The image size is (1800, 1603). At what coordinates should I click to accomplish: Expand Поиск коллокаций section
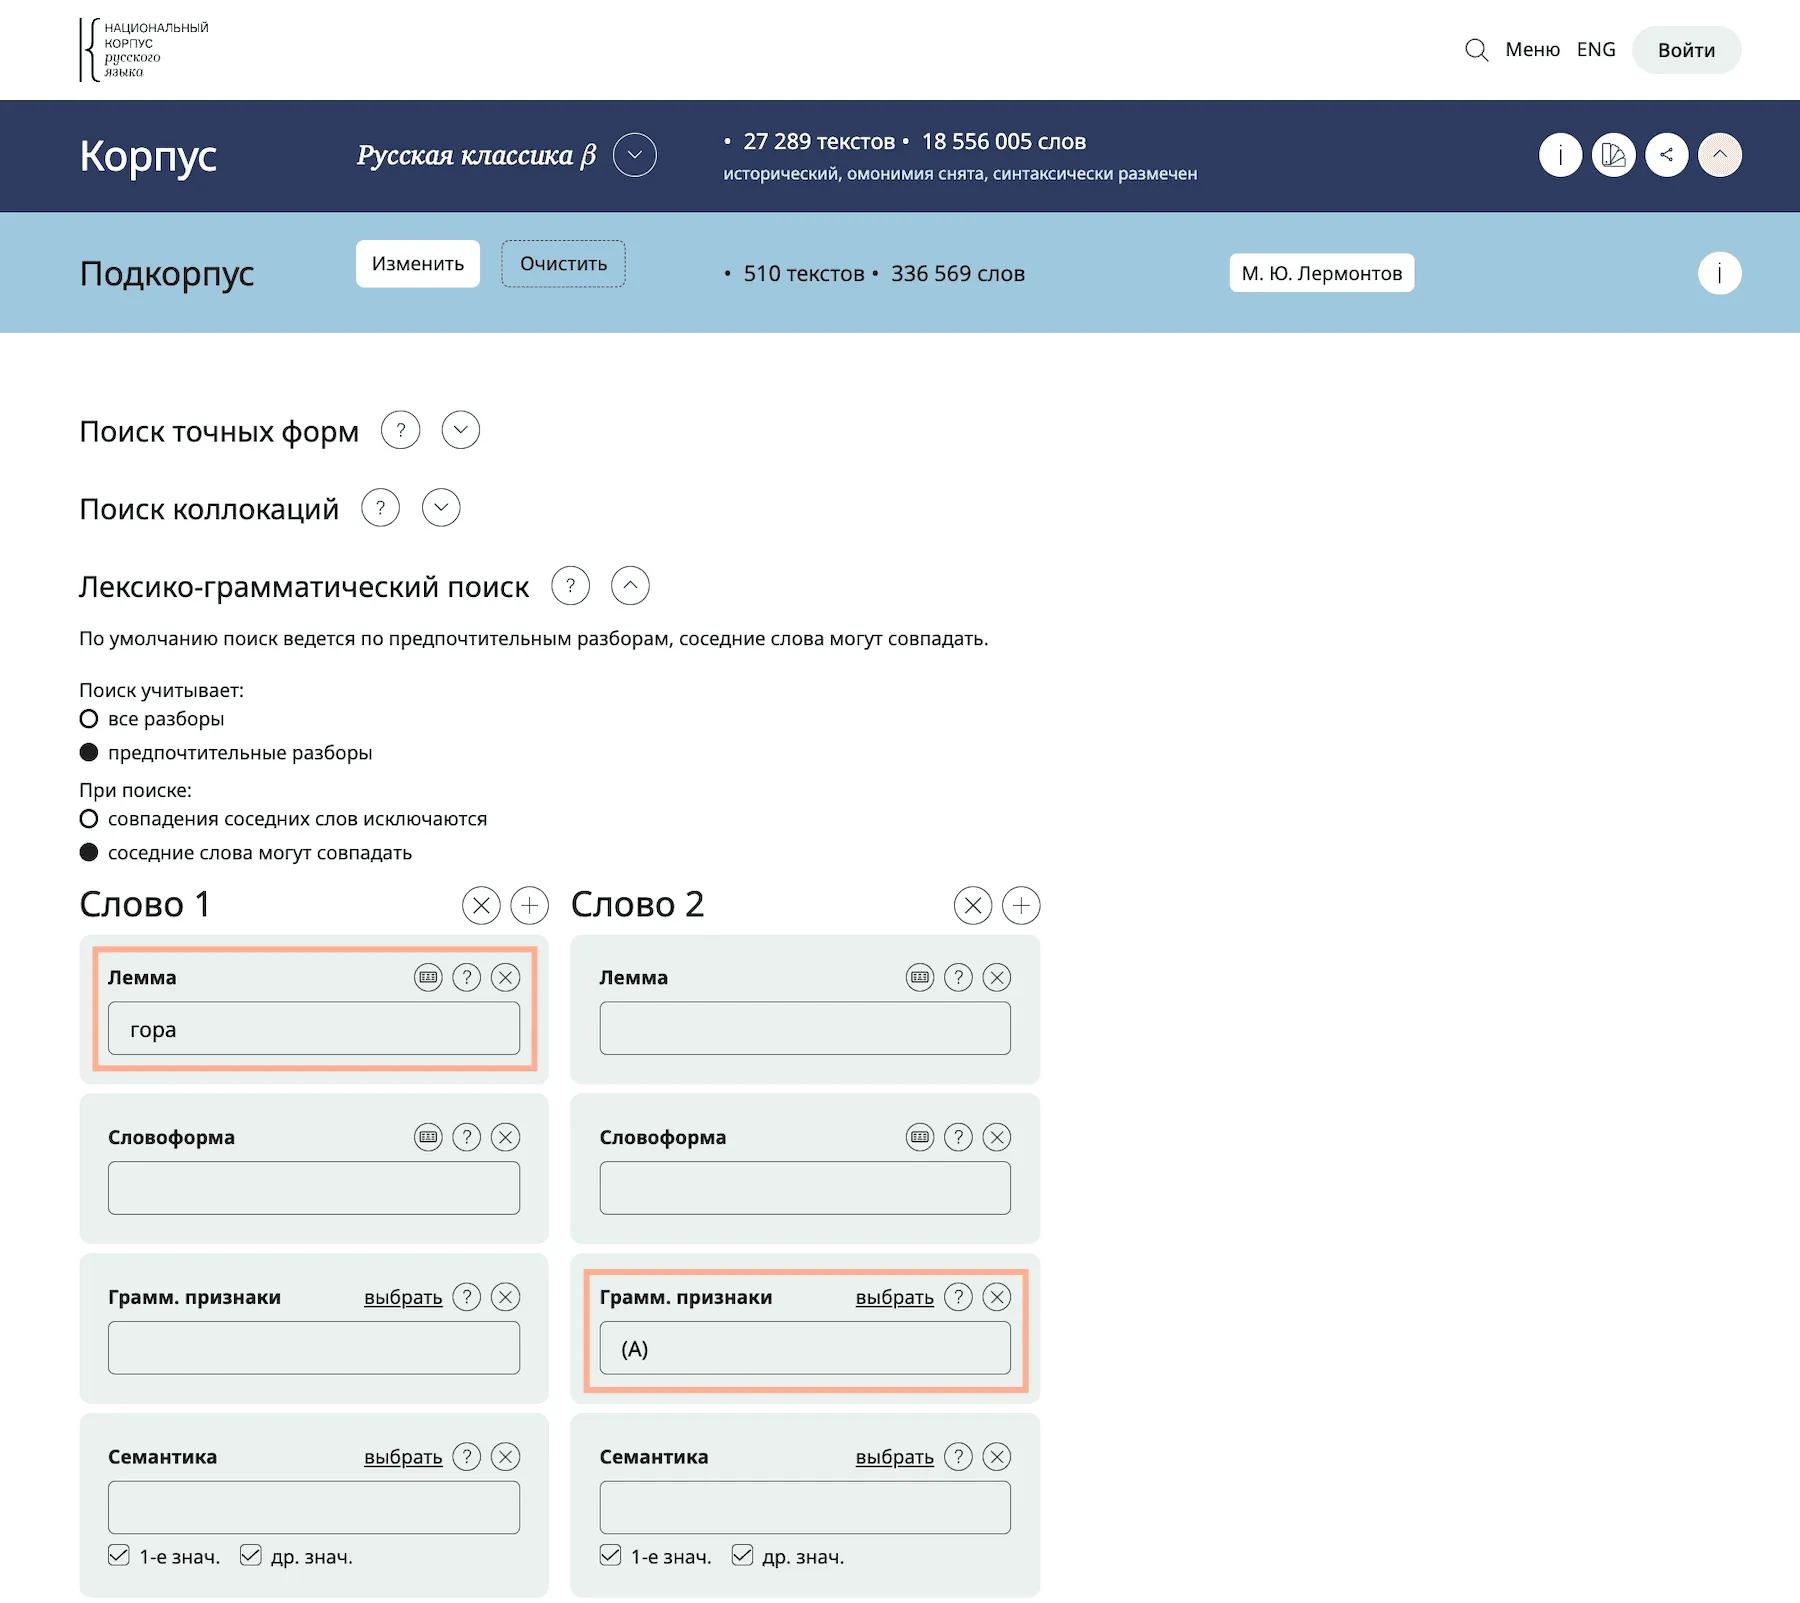coord(441,508)
